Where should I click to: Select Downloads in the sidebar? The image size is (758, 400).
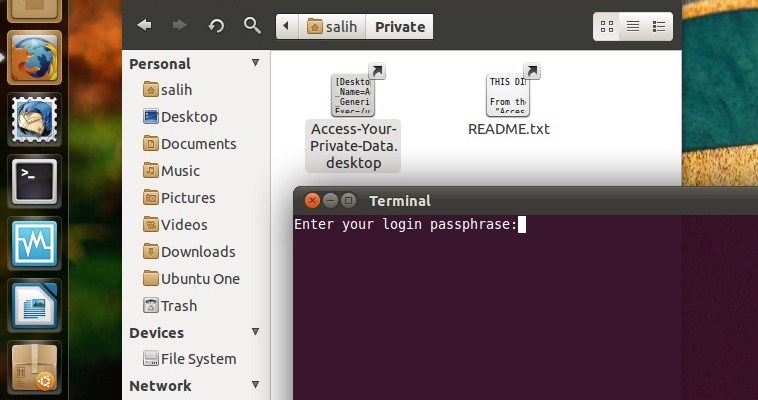[197, 252]
